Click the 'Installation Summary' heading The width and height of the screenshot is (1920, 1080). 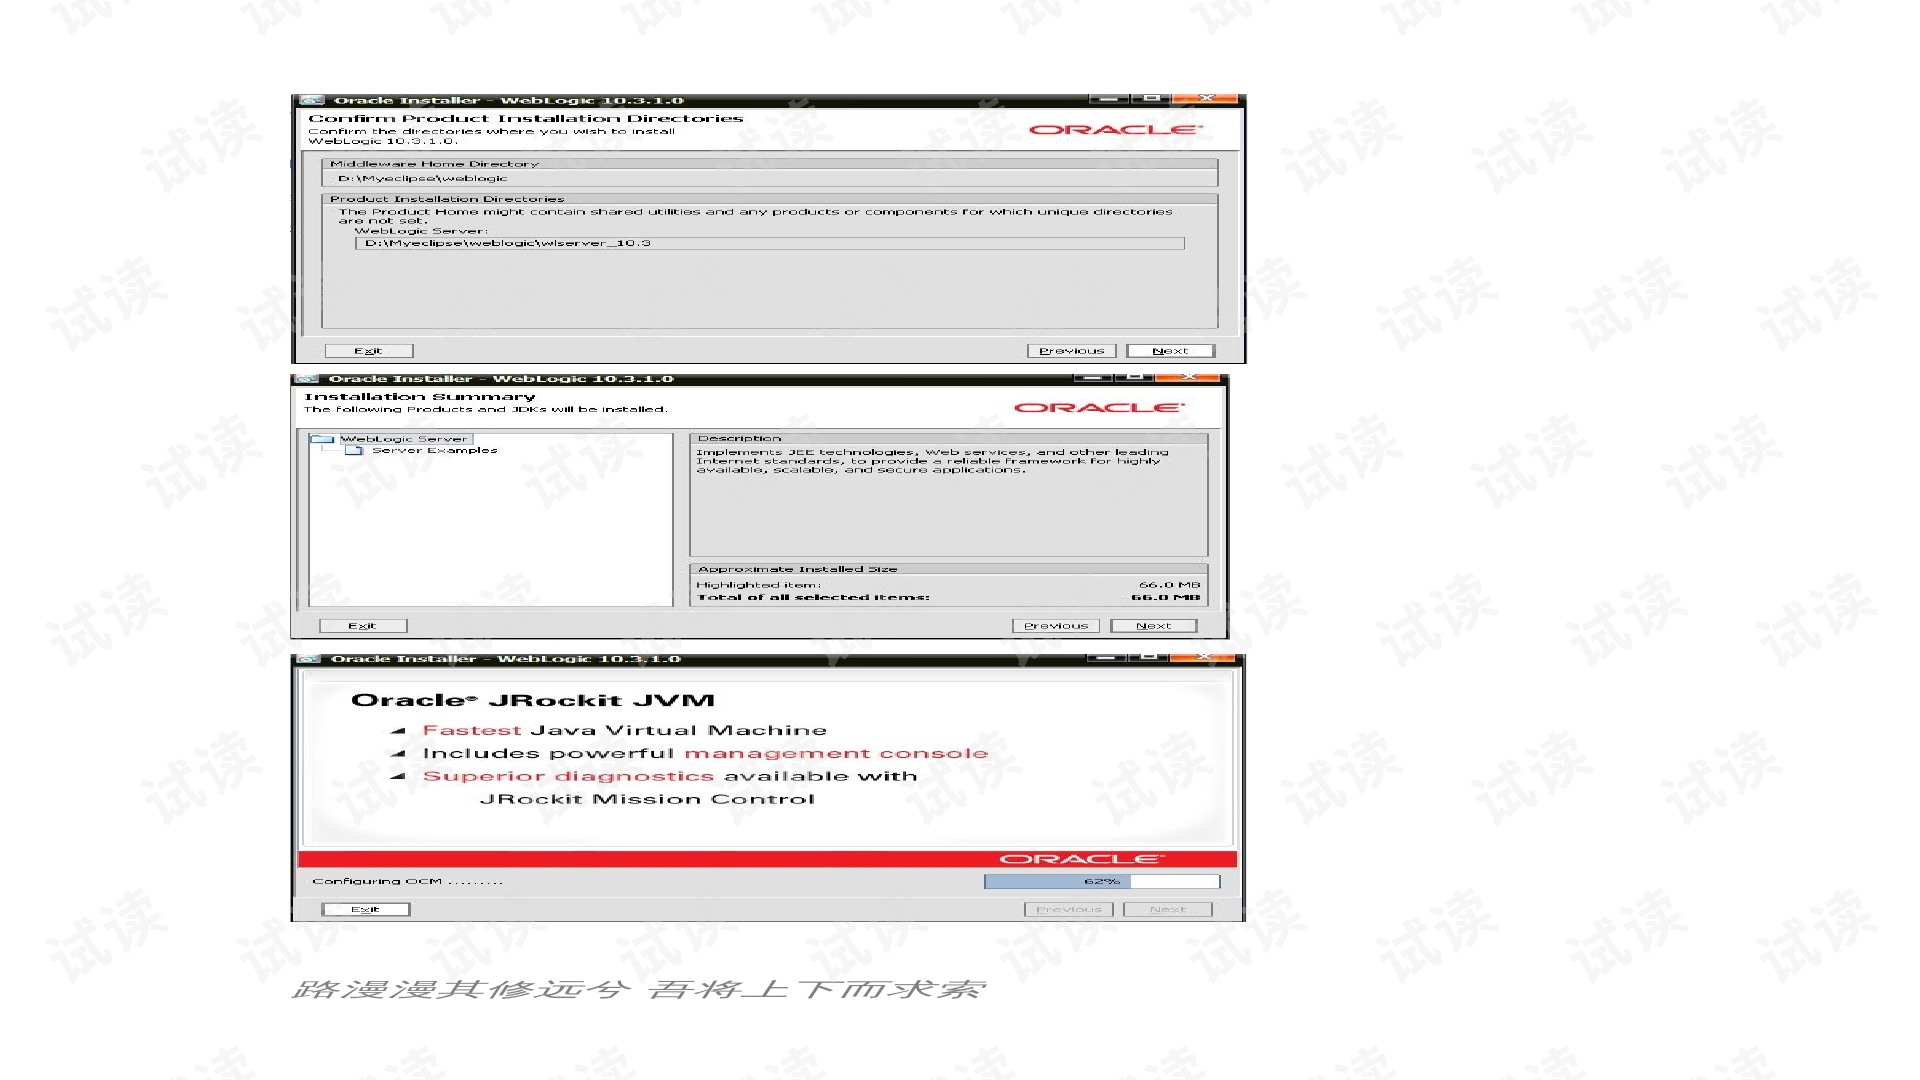tap(419, 397)
